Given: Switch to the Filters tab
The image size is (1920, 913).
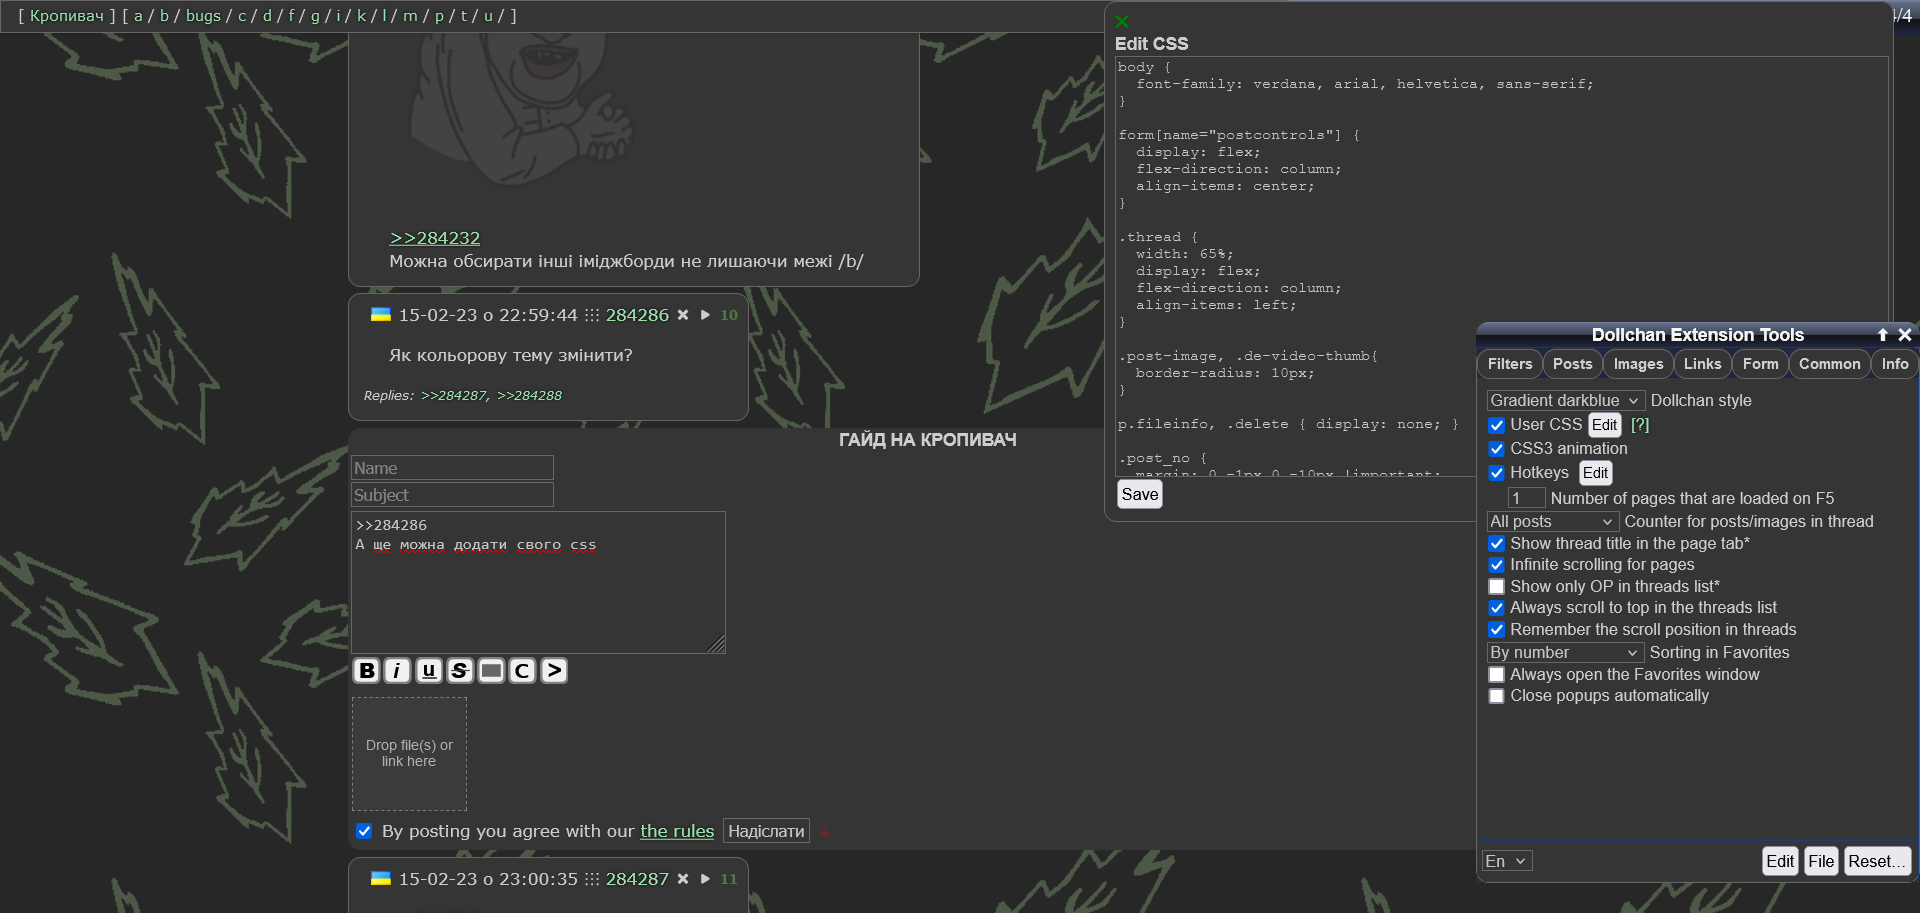Looking at the screenshot, I should click(x=1510, y=364).
